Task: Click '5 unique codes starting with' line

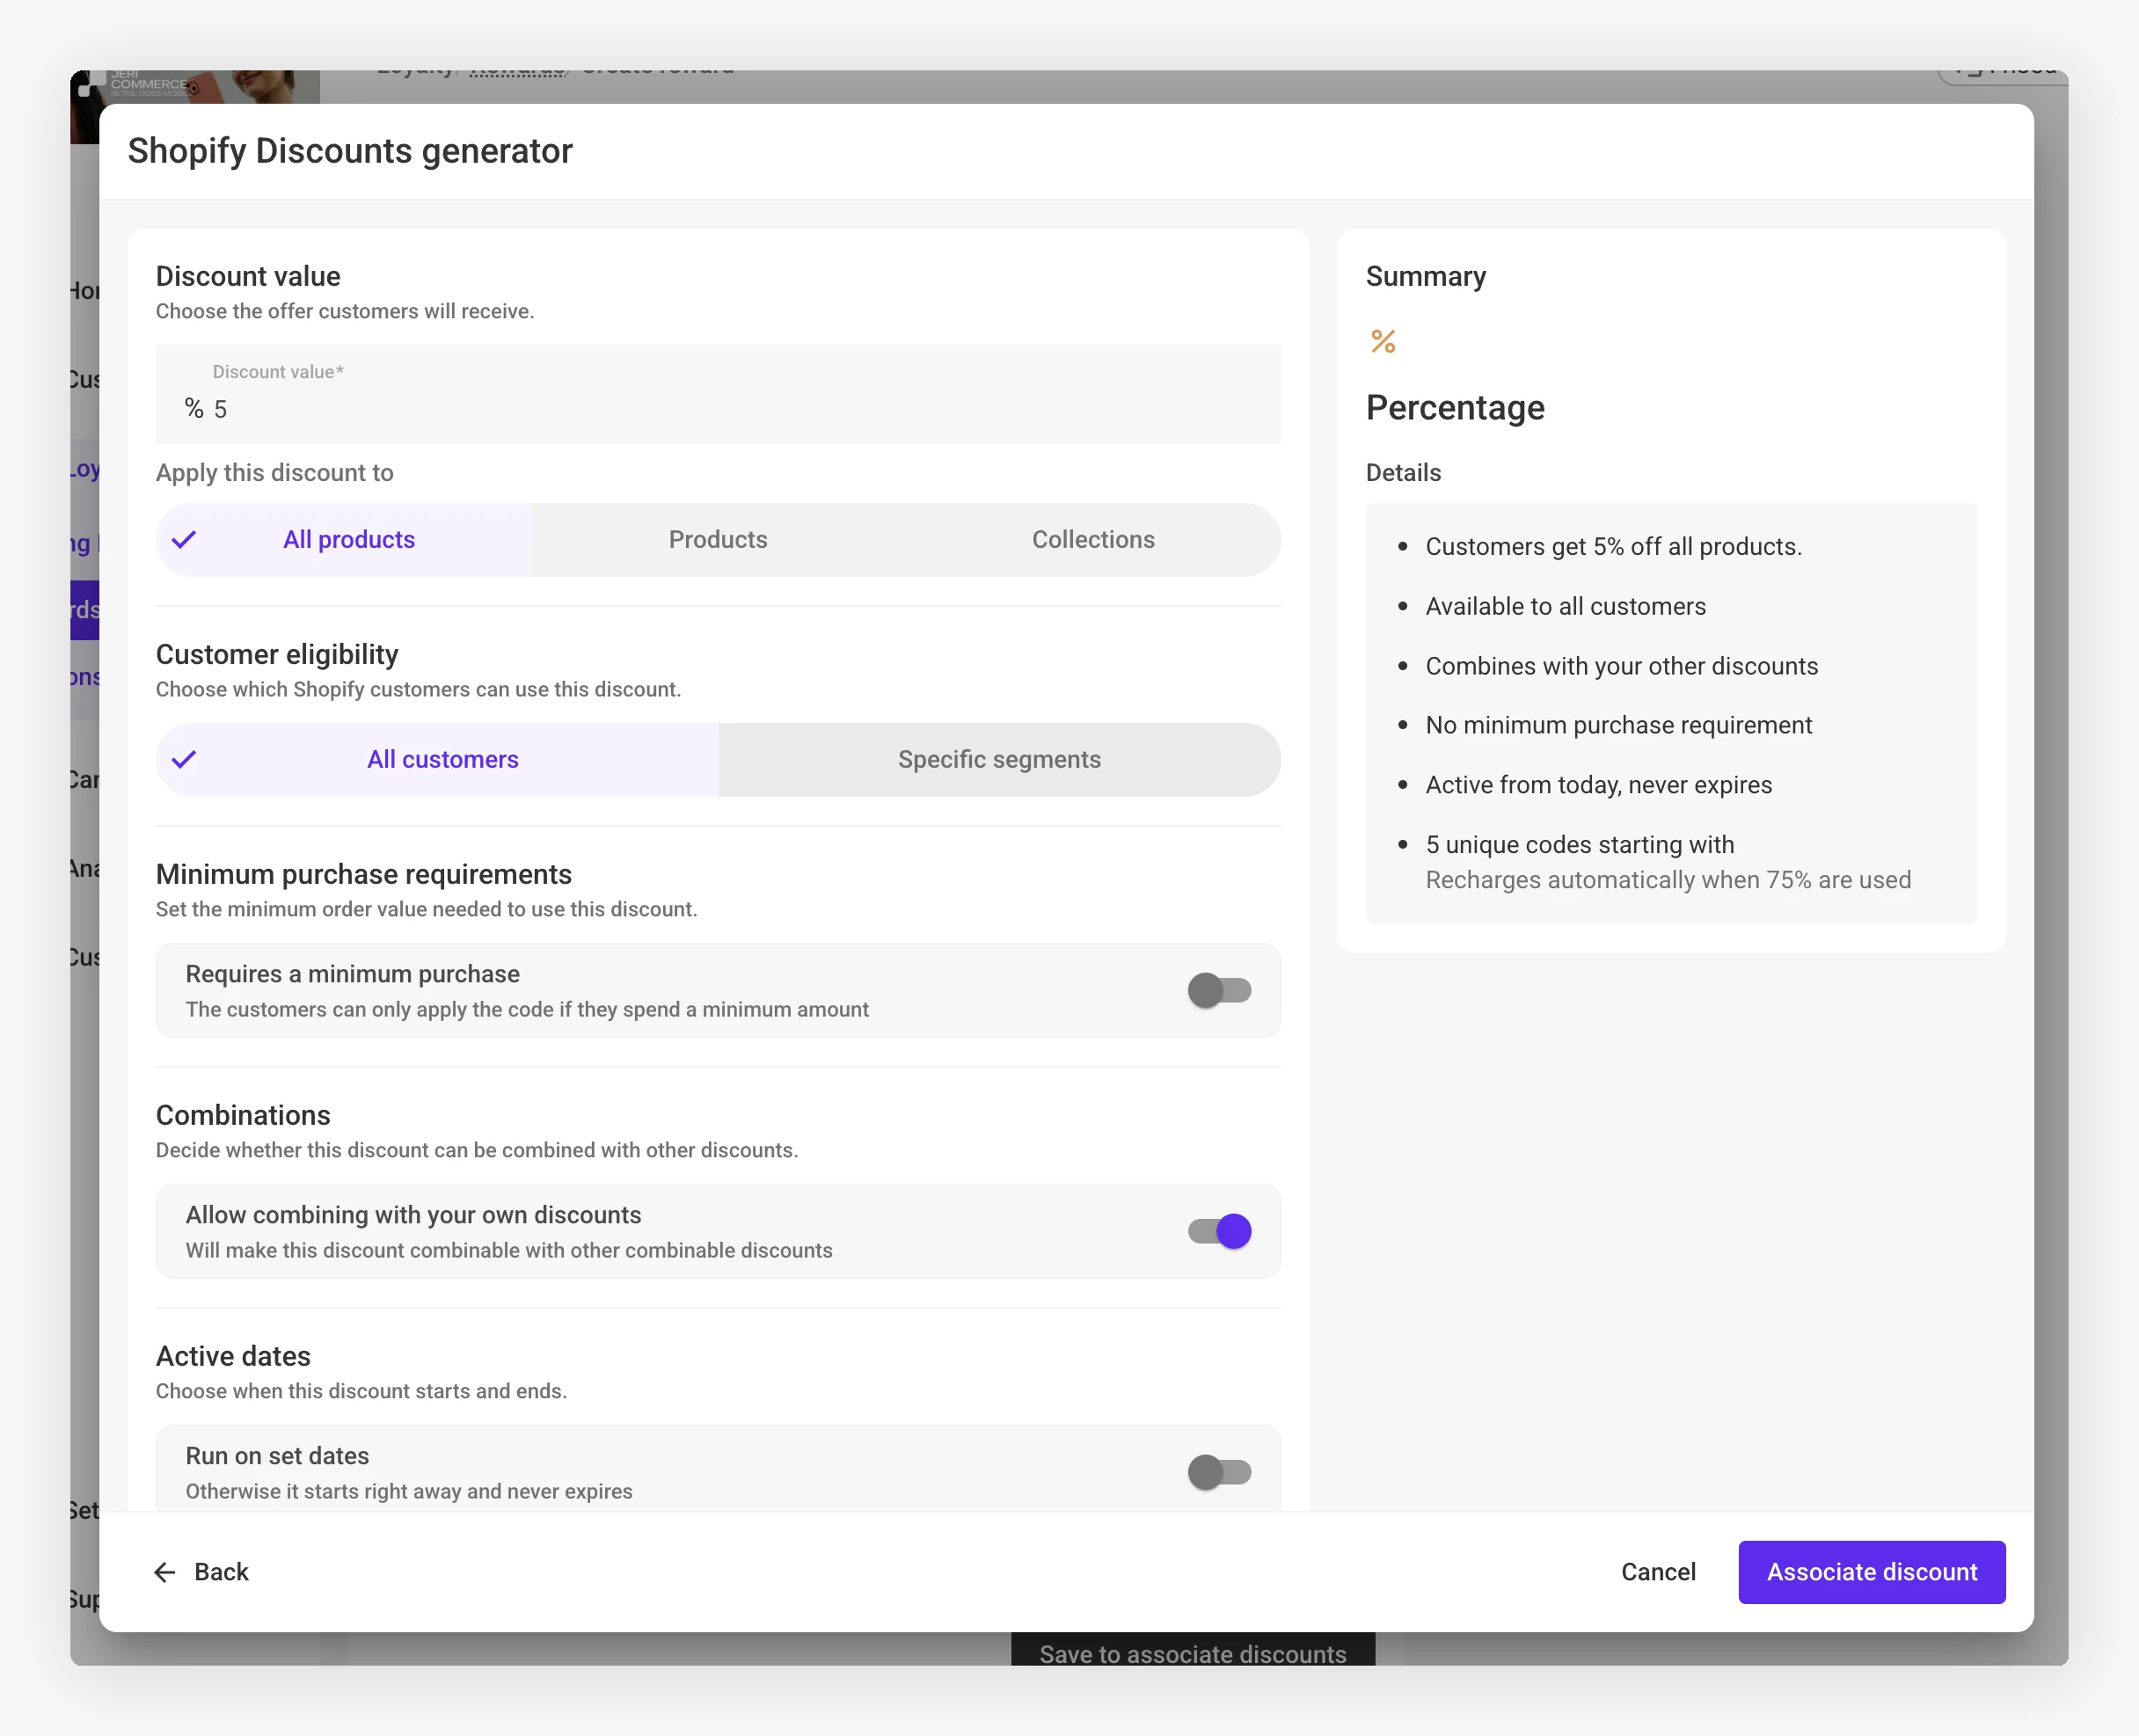Action: click(x=1580, y=845)
